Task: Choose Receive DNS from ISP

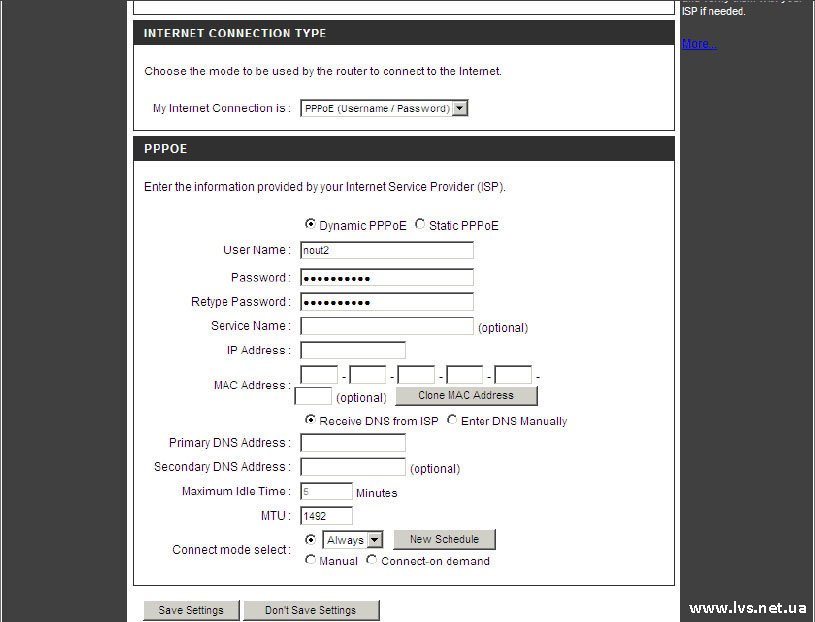Action: 310,420
